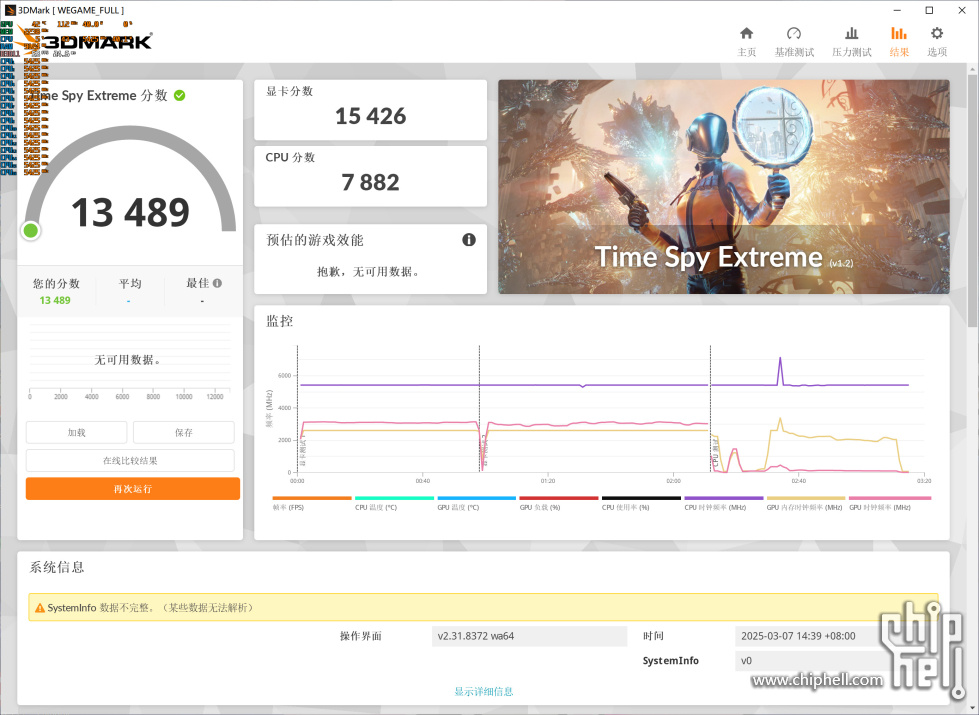
Task: Toggle the CPU 使用率 black legend swatch
Action: point(641,498)
